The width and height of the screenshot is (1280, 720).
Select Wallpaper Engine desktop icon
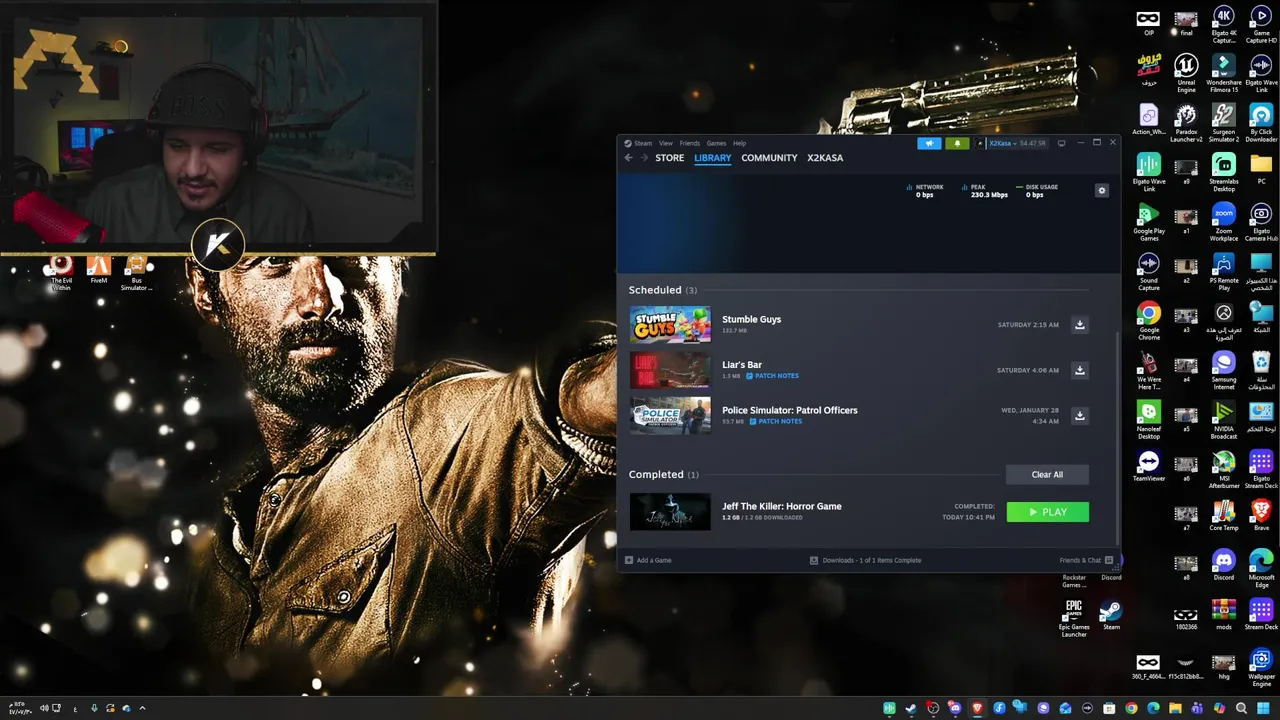1261,667
